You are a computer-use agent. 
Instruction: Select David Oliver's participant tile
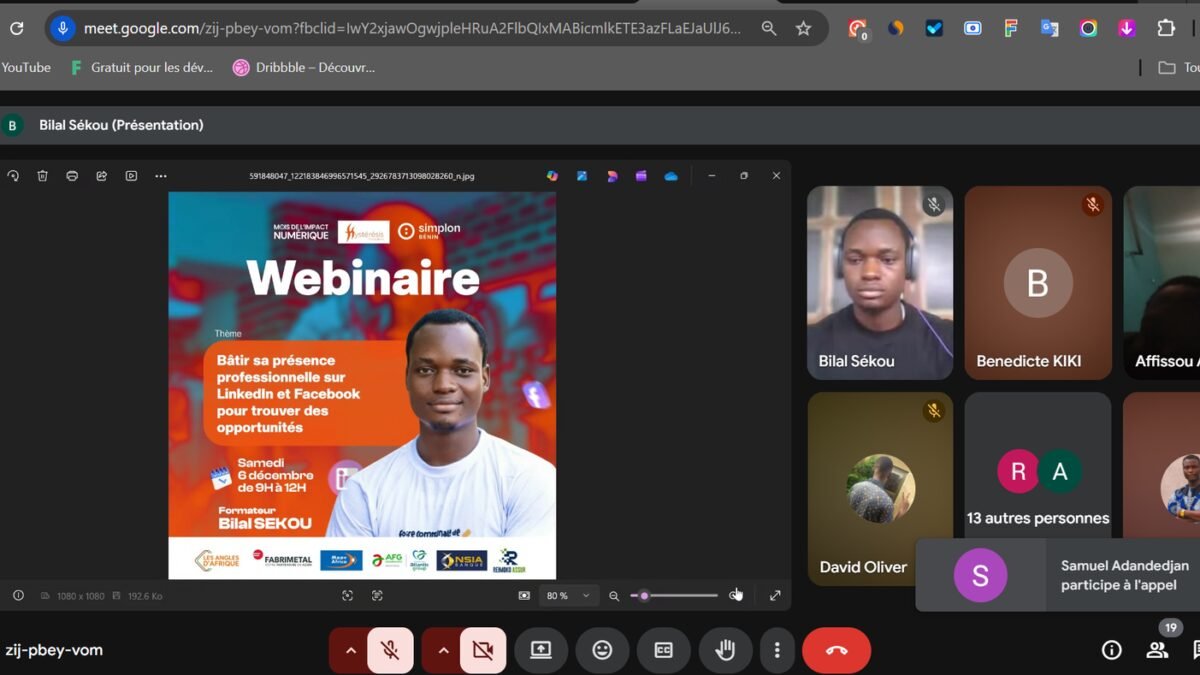pyautogui.click(x=880, y=488)
